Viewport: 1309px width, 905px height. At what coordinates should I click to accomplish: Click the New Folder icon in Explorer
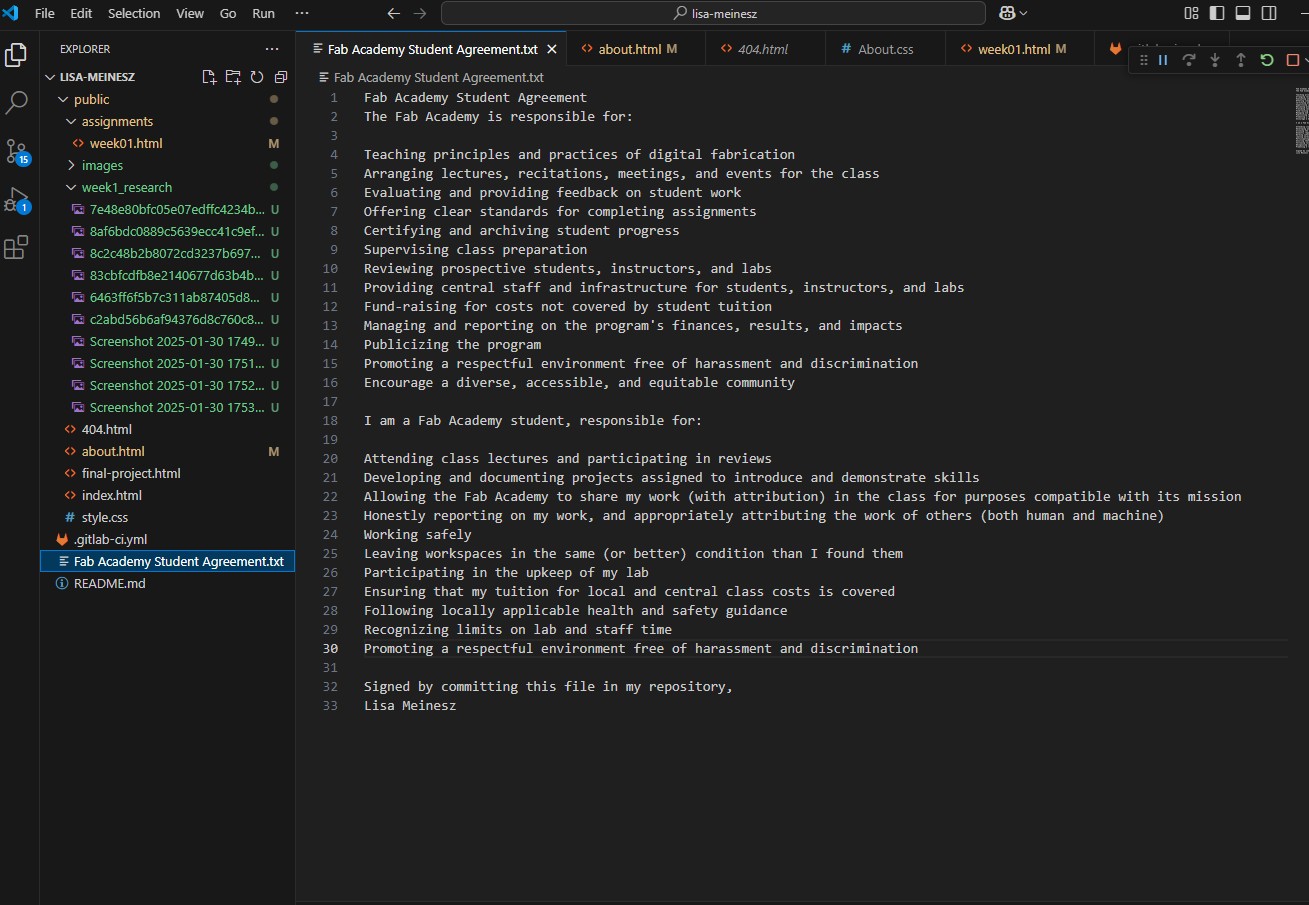click(x=233, y=77)
